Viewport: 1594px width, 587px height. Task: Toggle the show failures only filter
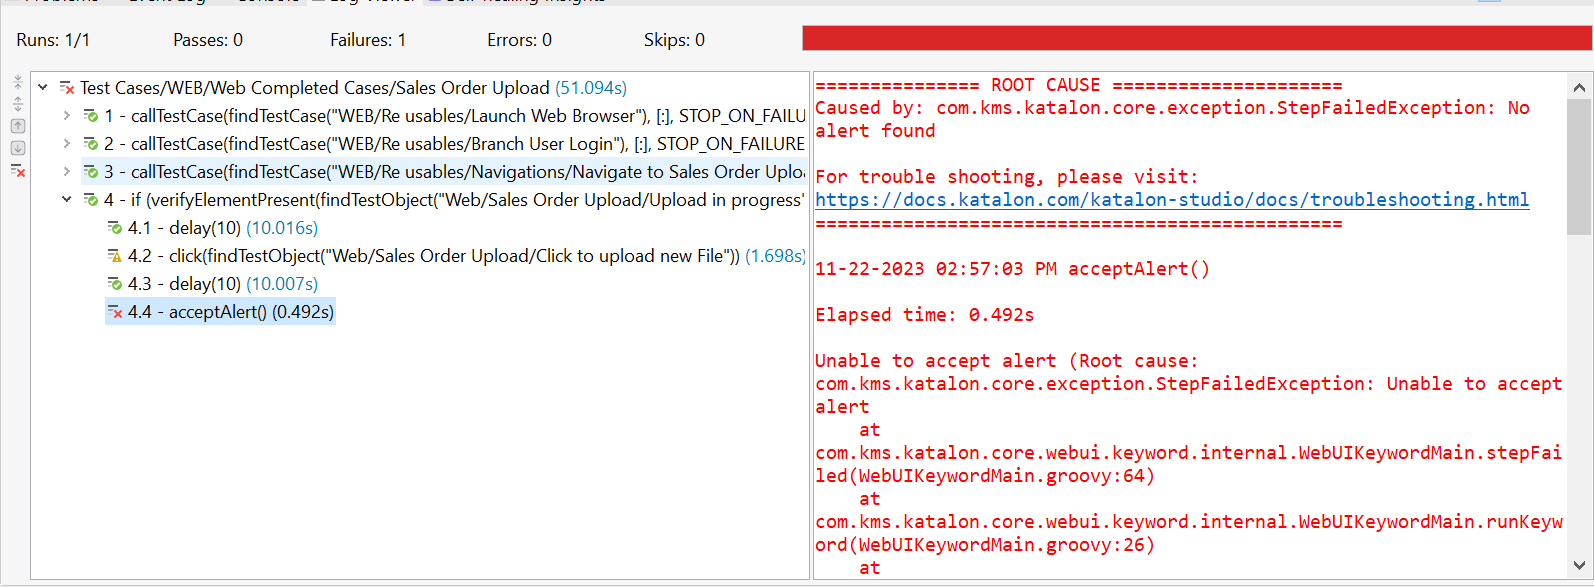18,171
